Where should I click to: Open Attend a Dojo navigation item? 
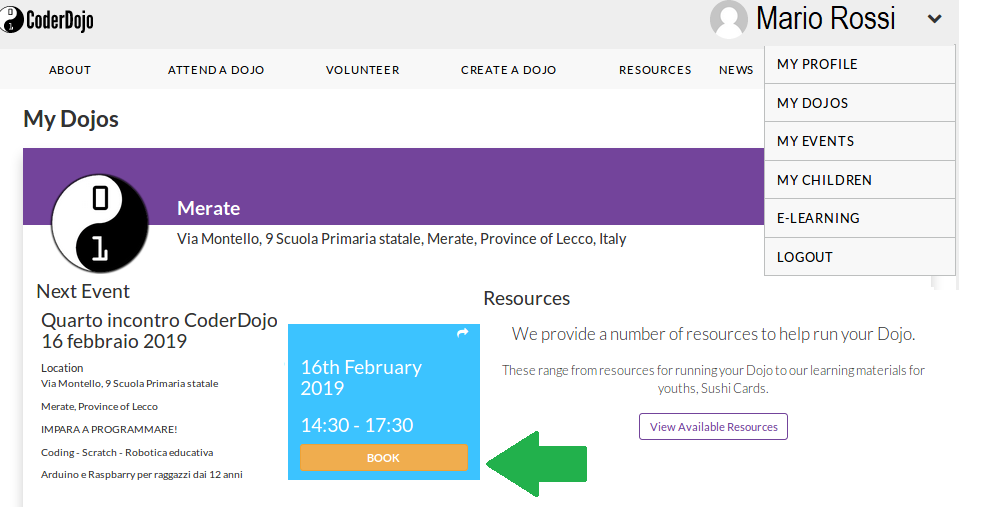pyautogui.click(x=216, y=70)
